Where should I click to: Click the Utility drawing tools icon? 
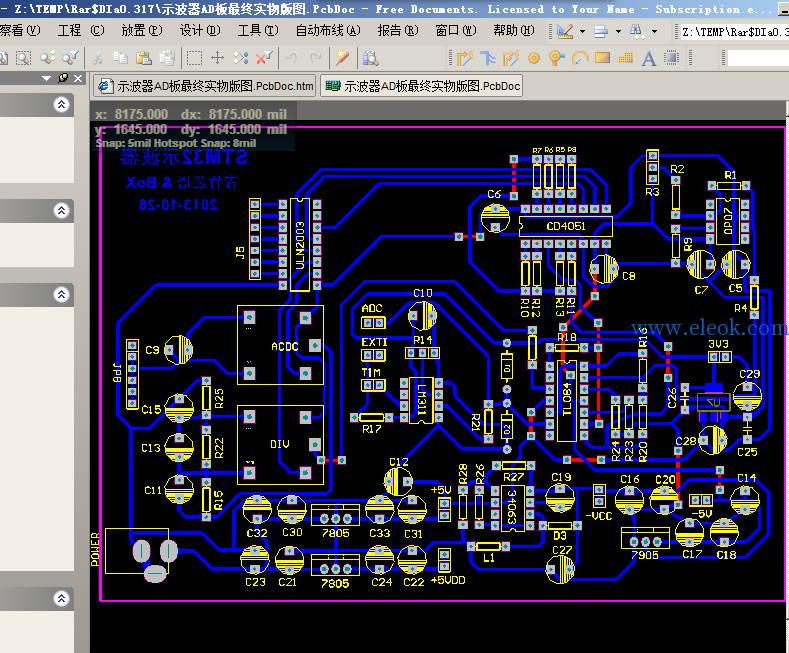click(565, 32)
